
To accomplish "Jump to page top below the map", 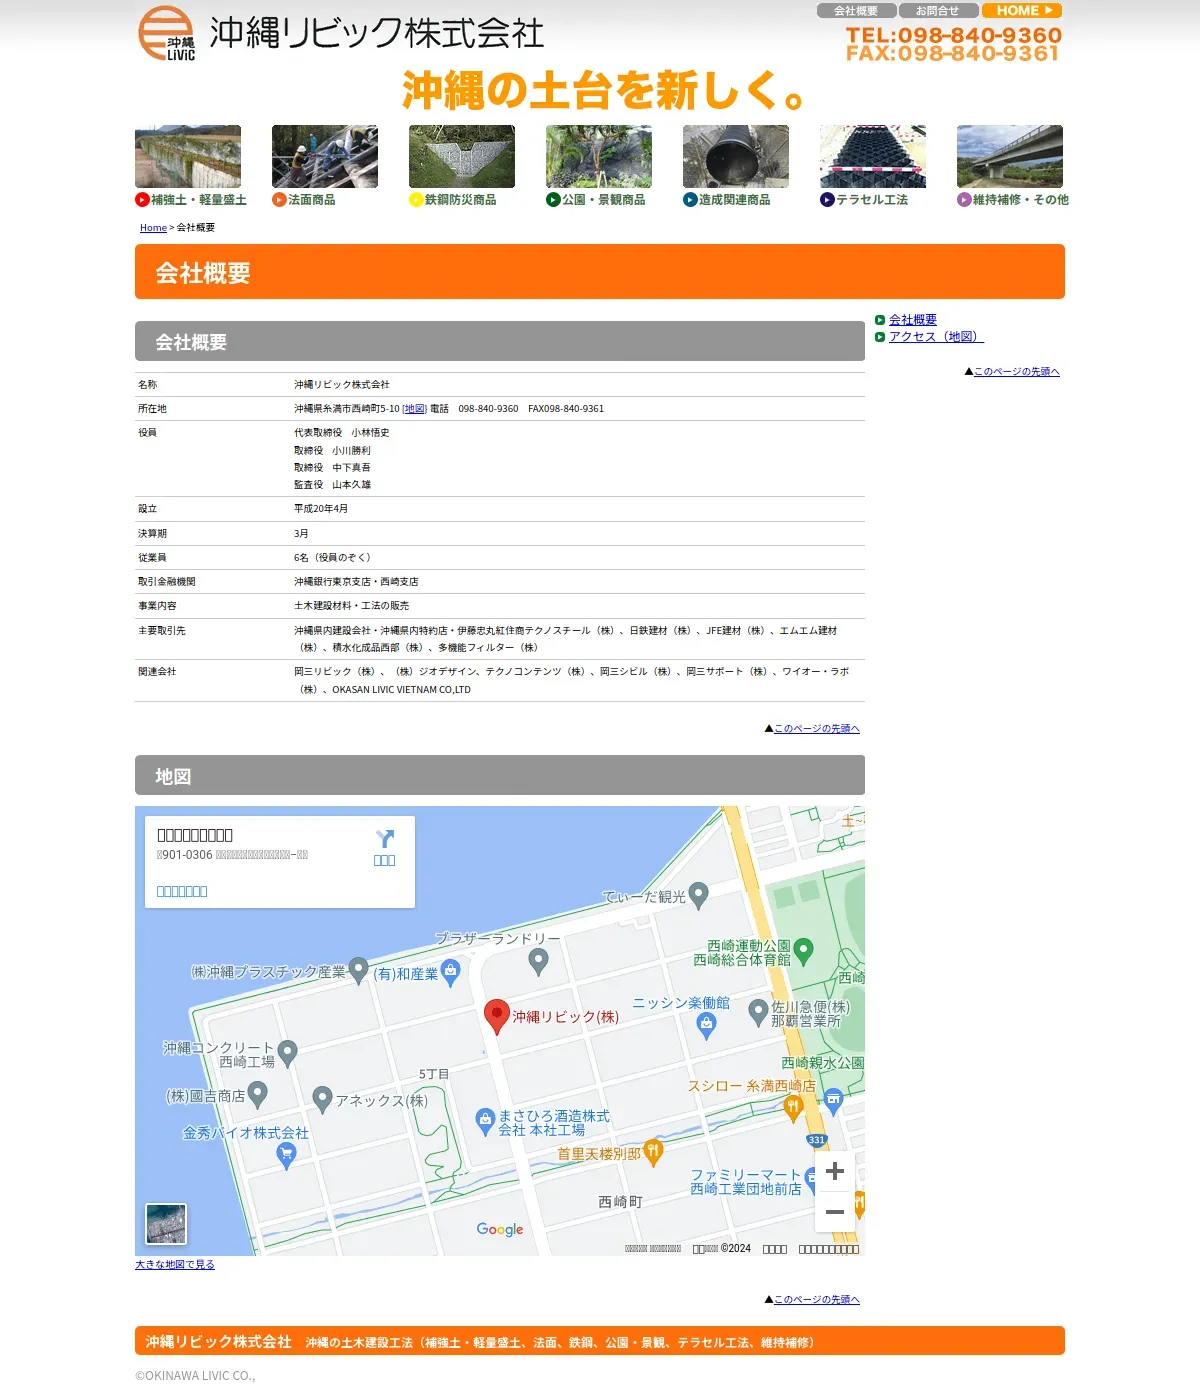I will (816, 1300).
